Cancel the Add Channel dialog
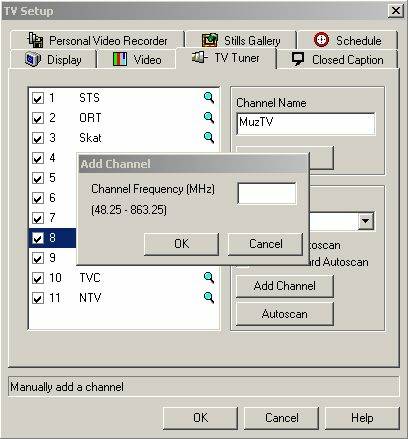This screenshot has width=408, height=439. [265, 244]
